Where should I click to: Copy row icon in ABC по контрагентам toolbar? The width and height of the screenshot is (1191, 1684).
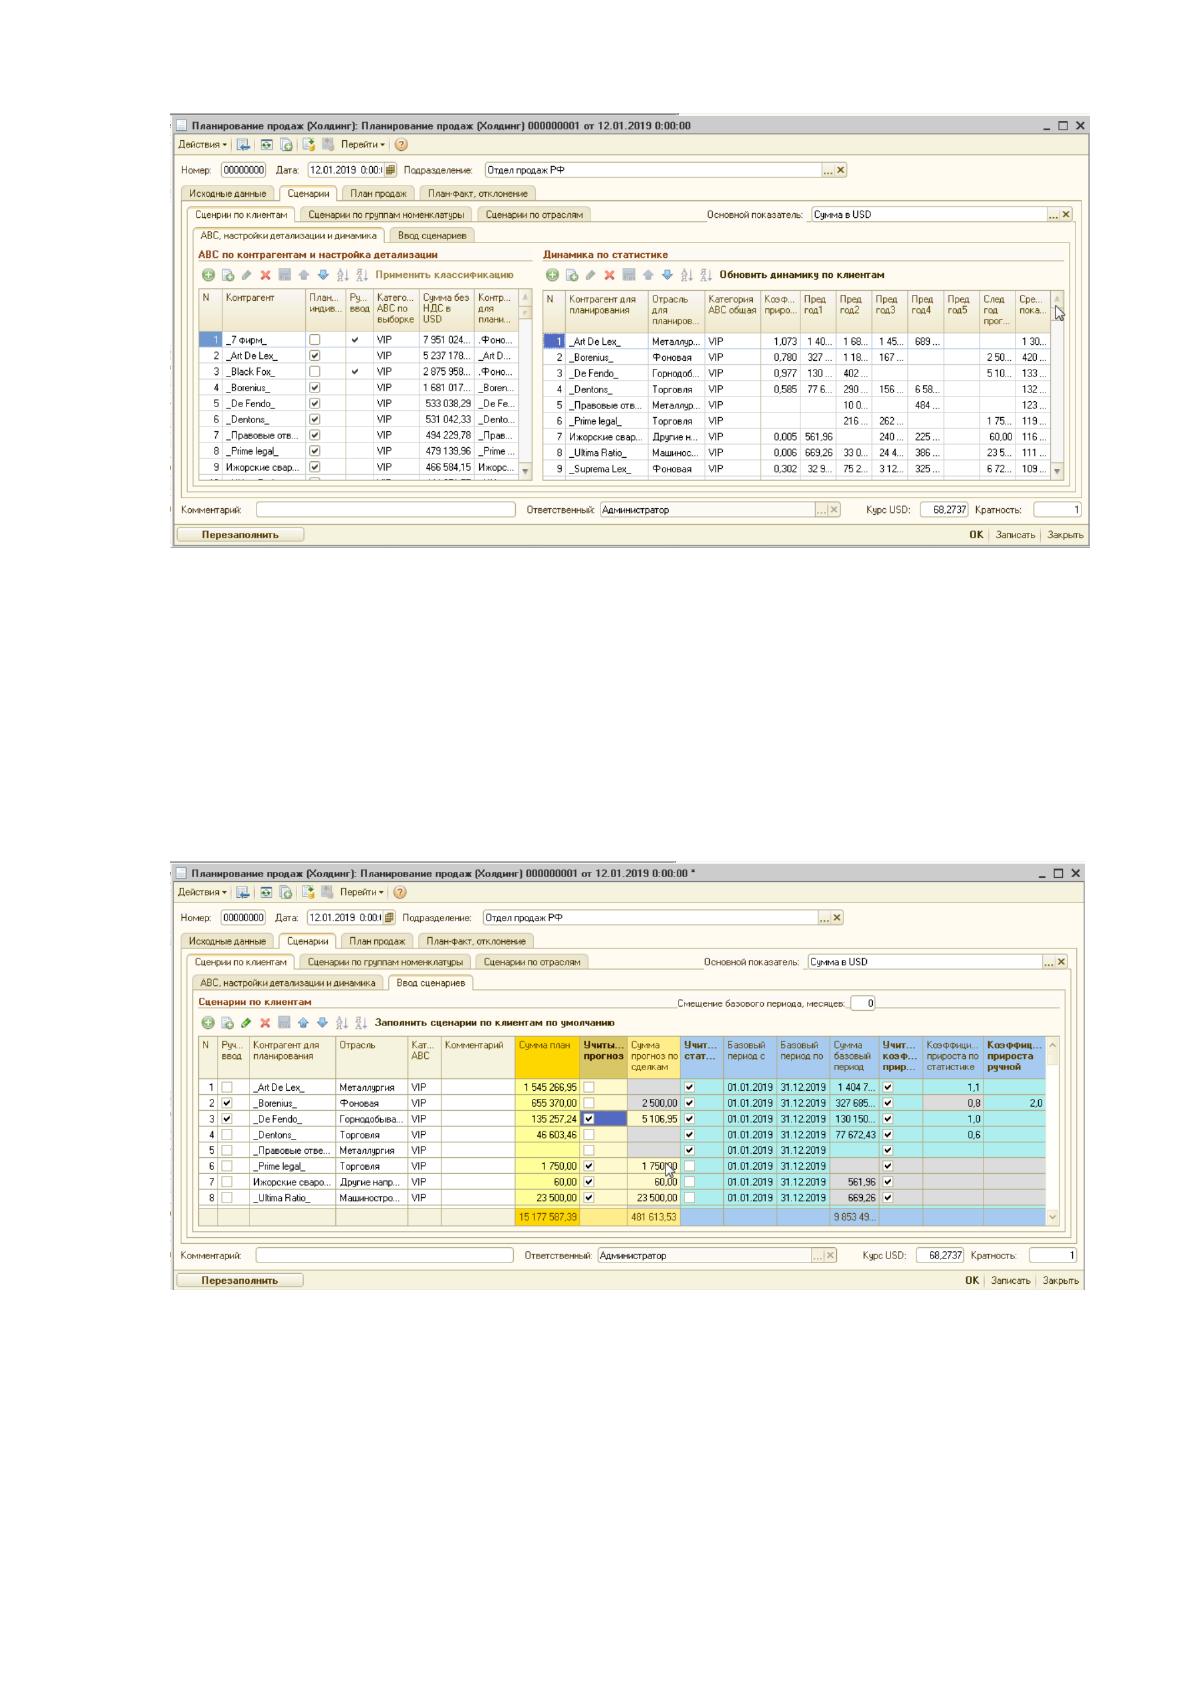pyautogui.click(x=227, y=275)
